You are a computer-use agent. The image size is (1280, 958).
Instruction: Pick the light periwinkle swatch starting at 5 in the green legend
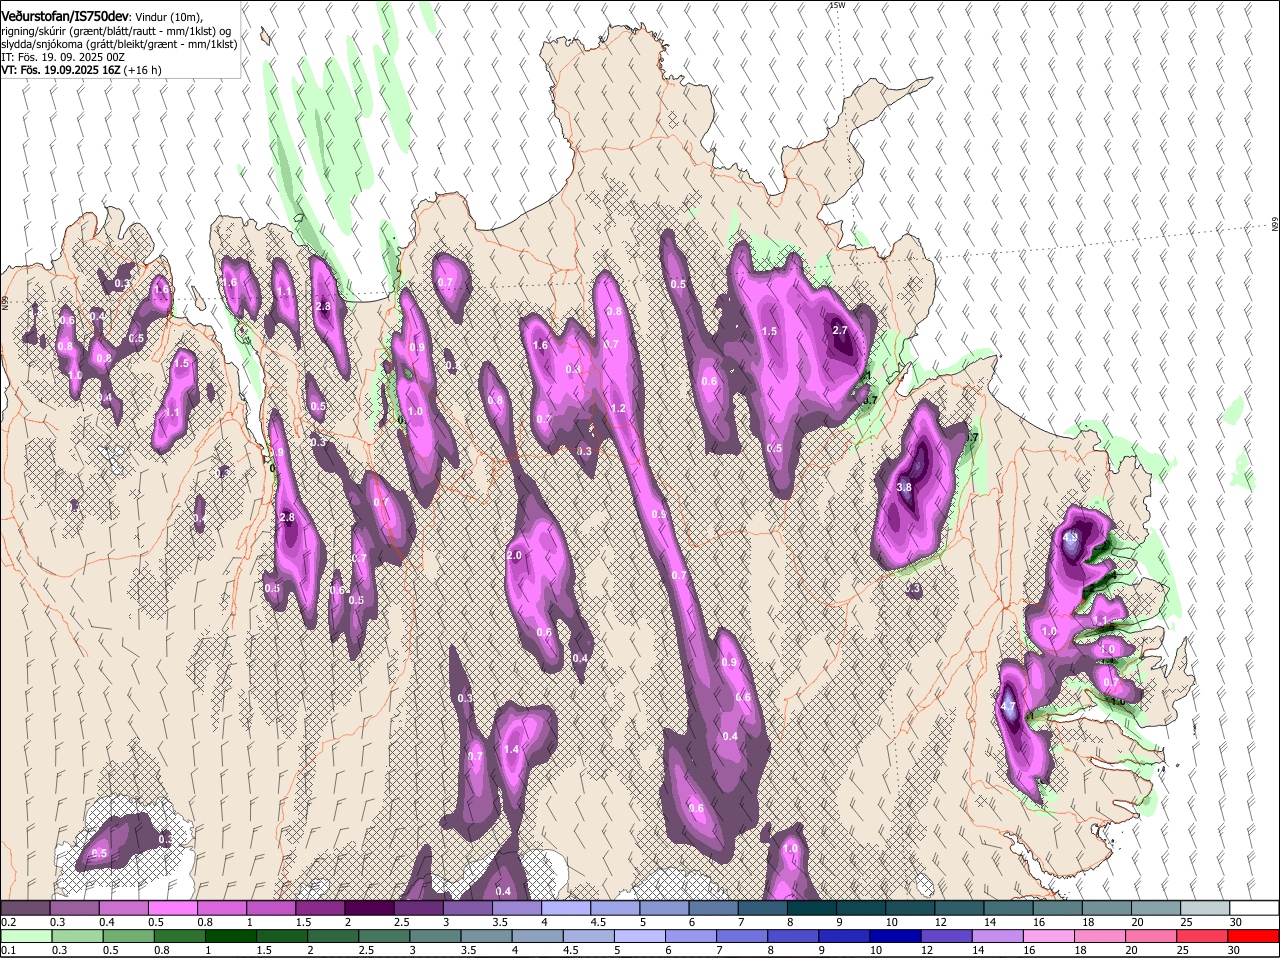[x=641, y=936]
